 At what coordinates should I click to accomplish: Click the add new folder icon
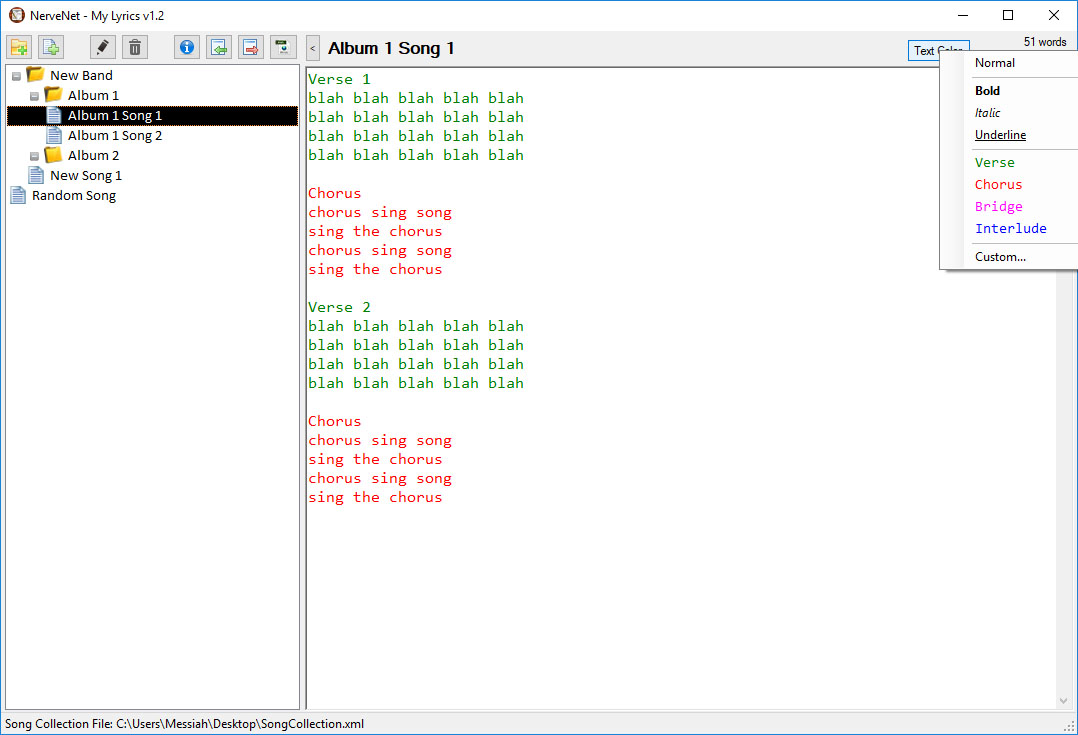click(19, 47)
